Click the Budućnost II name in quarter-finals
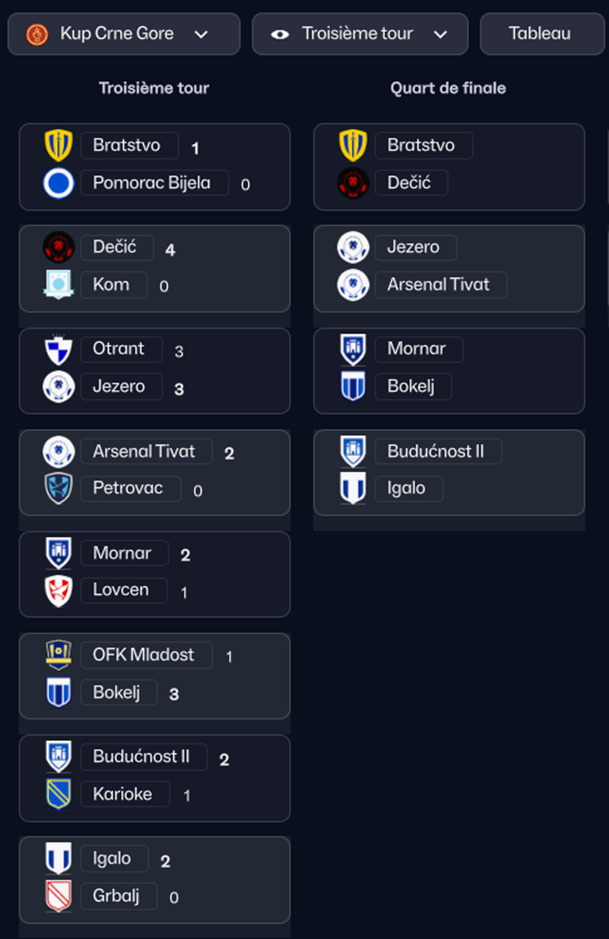609x939 pixels. 435,451
